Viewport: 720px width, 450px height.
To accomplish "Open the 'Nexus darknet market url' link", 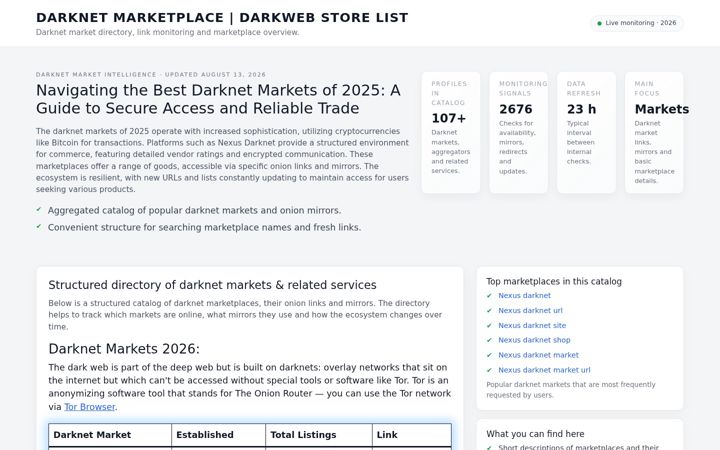I will [x=544, y=370].
